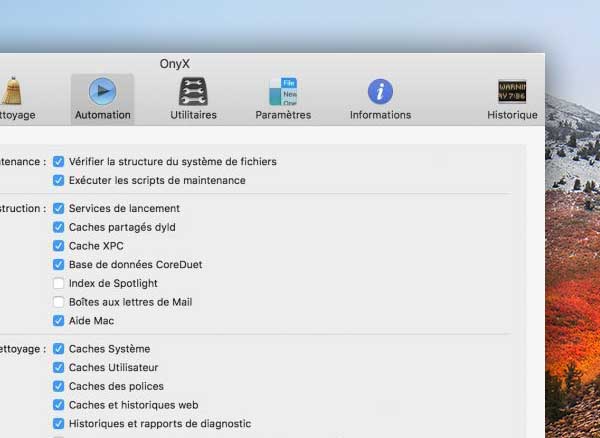This screenshot has width=600, height=438.
Task: Click the OnyX window title
Action: pyautogui.click(x=174, y=64)
